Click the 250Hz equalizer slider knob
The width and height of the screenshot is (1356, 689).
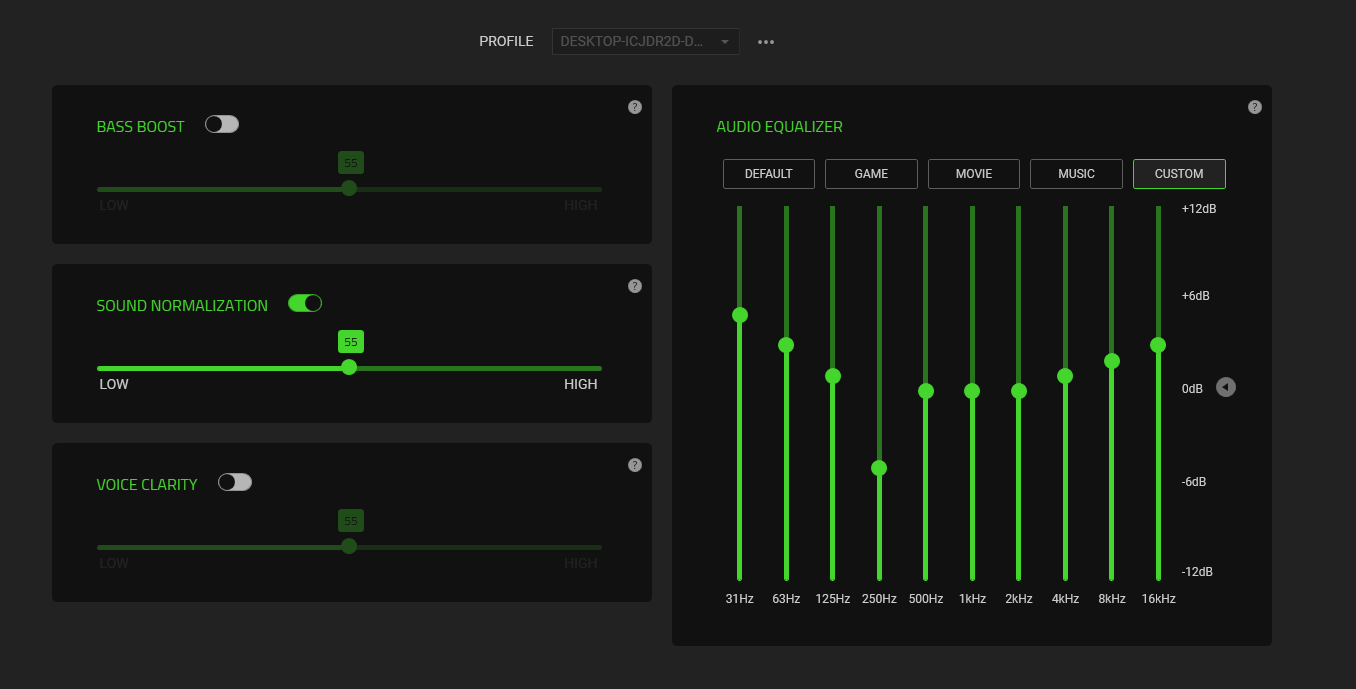coord(879,468)
